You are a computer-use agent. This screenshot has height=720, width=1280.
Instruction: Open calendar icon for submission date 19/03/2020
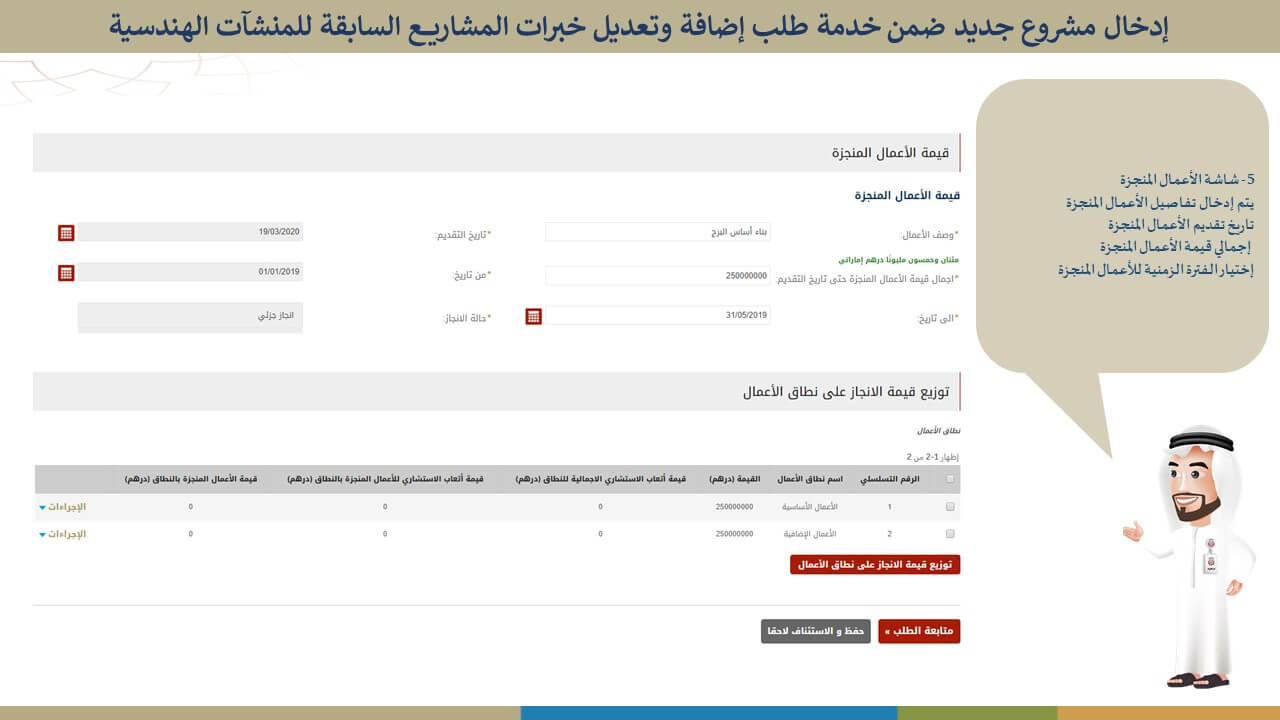tap(66, 233)
